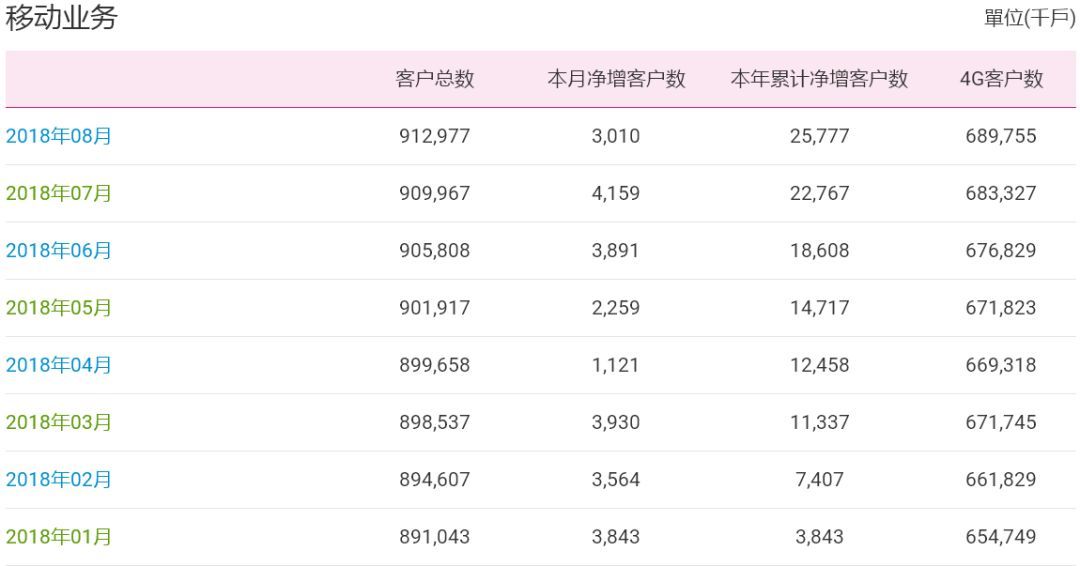Select 4G customers value 689,755

click(1001, 136)
